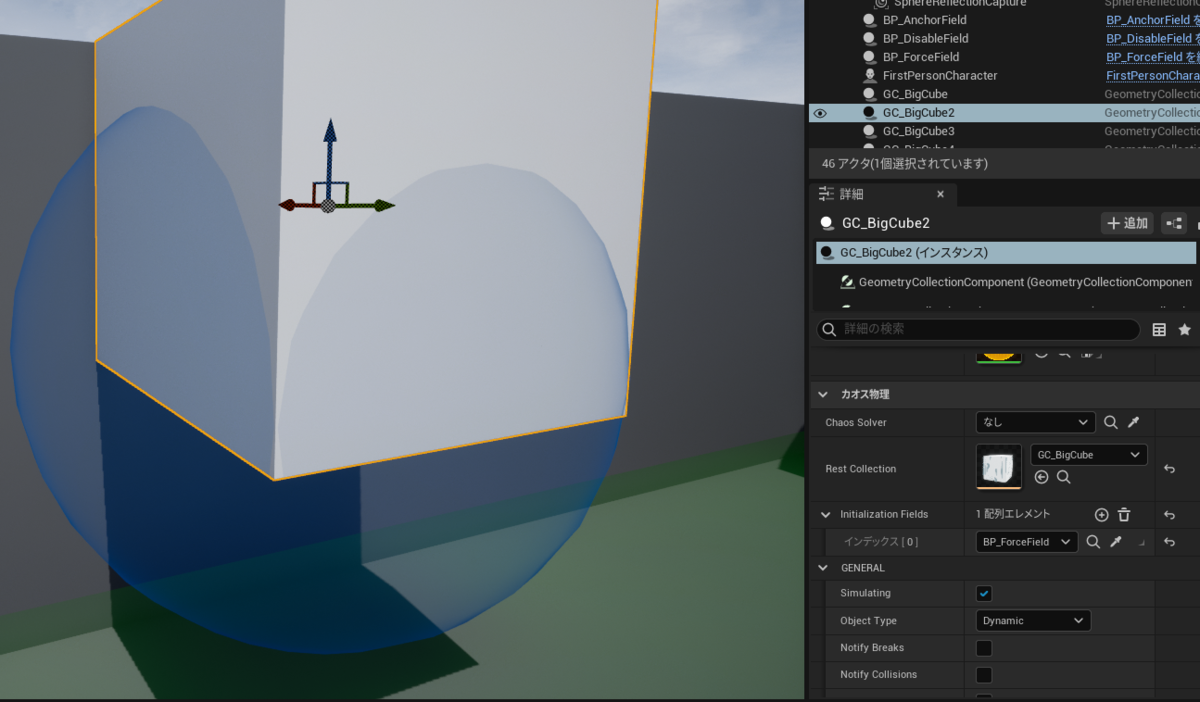
Task: Click the 1 配列エレメント array count text
Action: 1013,515
